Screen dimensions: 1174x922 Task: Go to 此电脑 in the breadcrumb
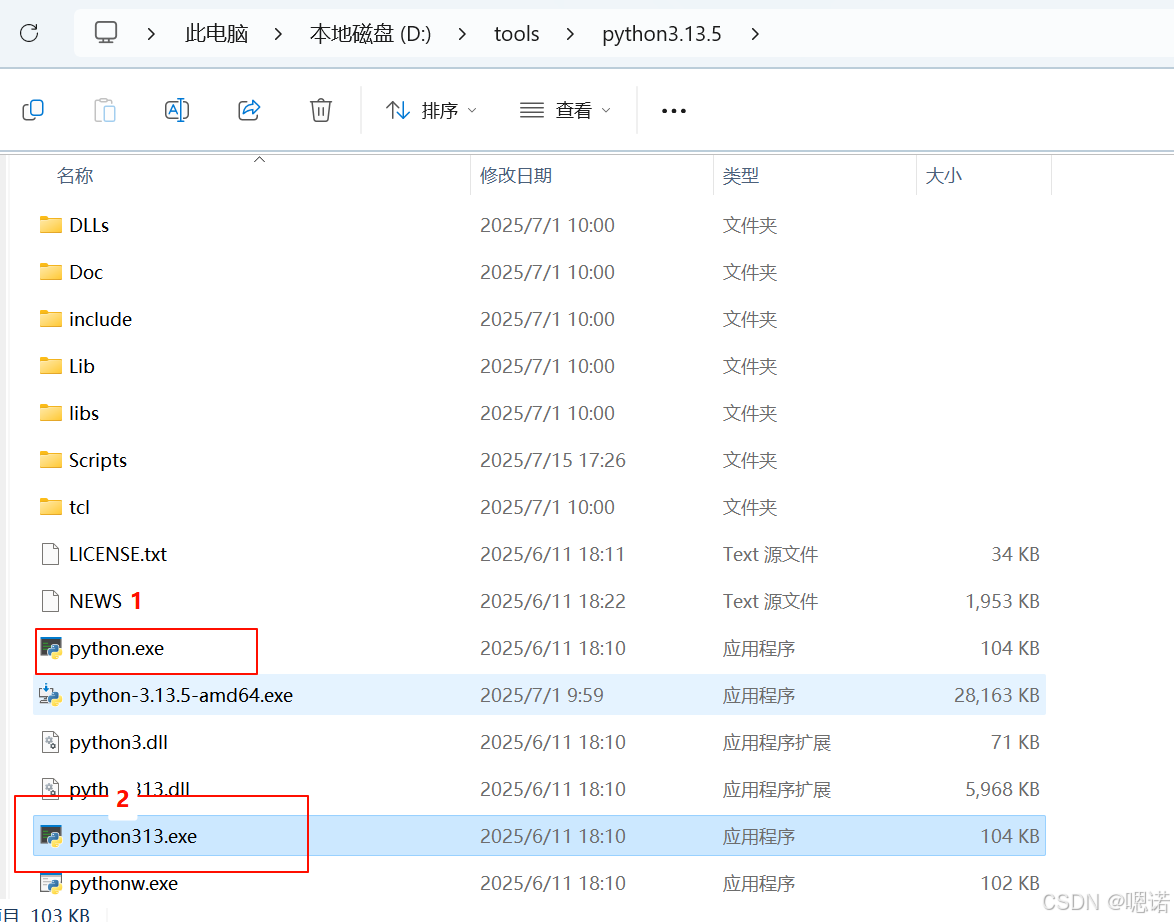coord(216,34)
